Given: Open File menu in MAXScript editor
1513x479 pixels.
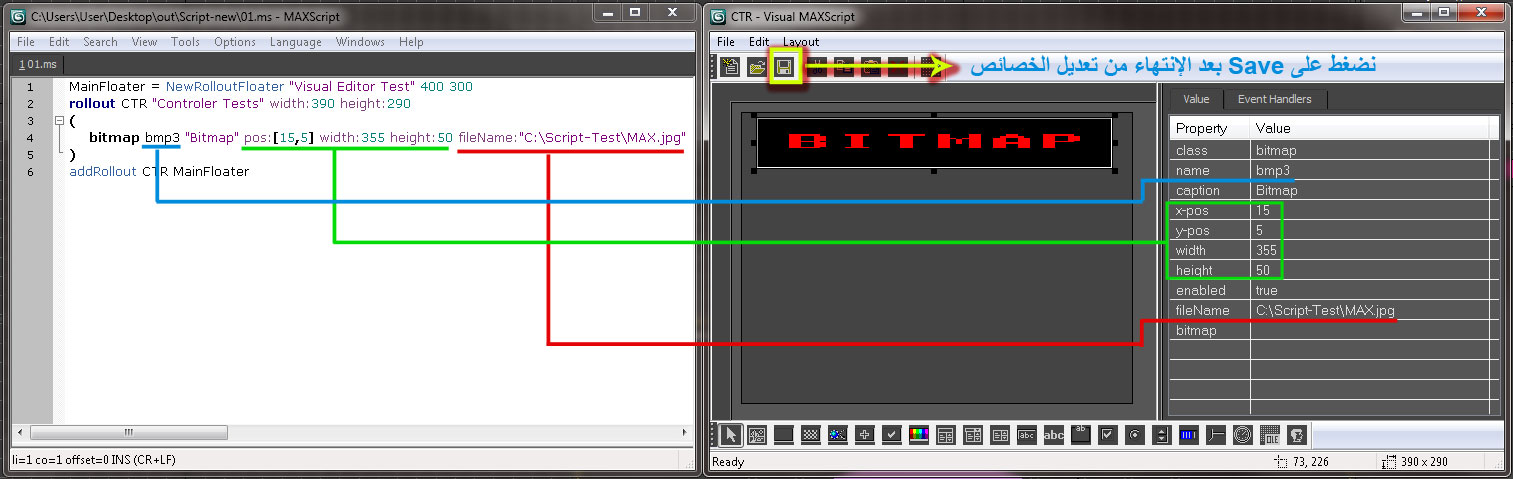Looking at the screenshot, I should click(x=26, y=42).
